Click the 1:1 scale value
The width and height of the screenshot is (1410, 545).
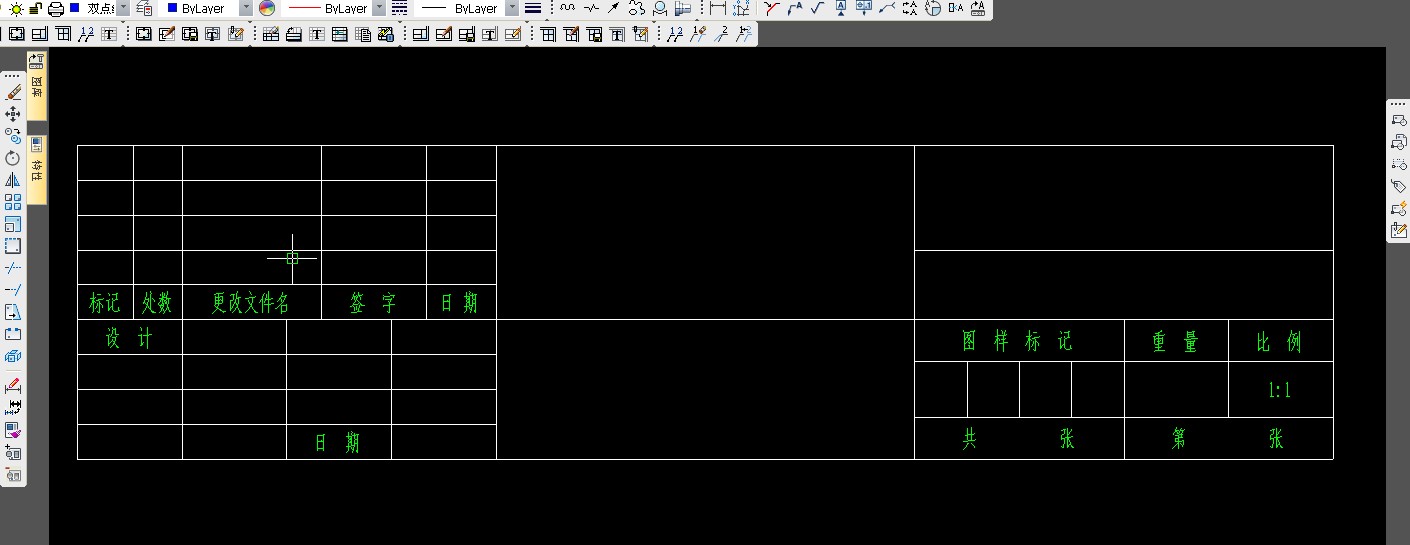[1279, 391]
